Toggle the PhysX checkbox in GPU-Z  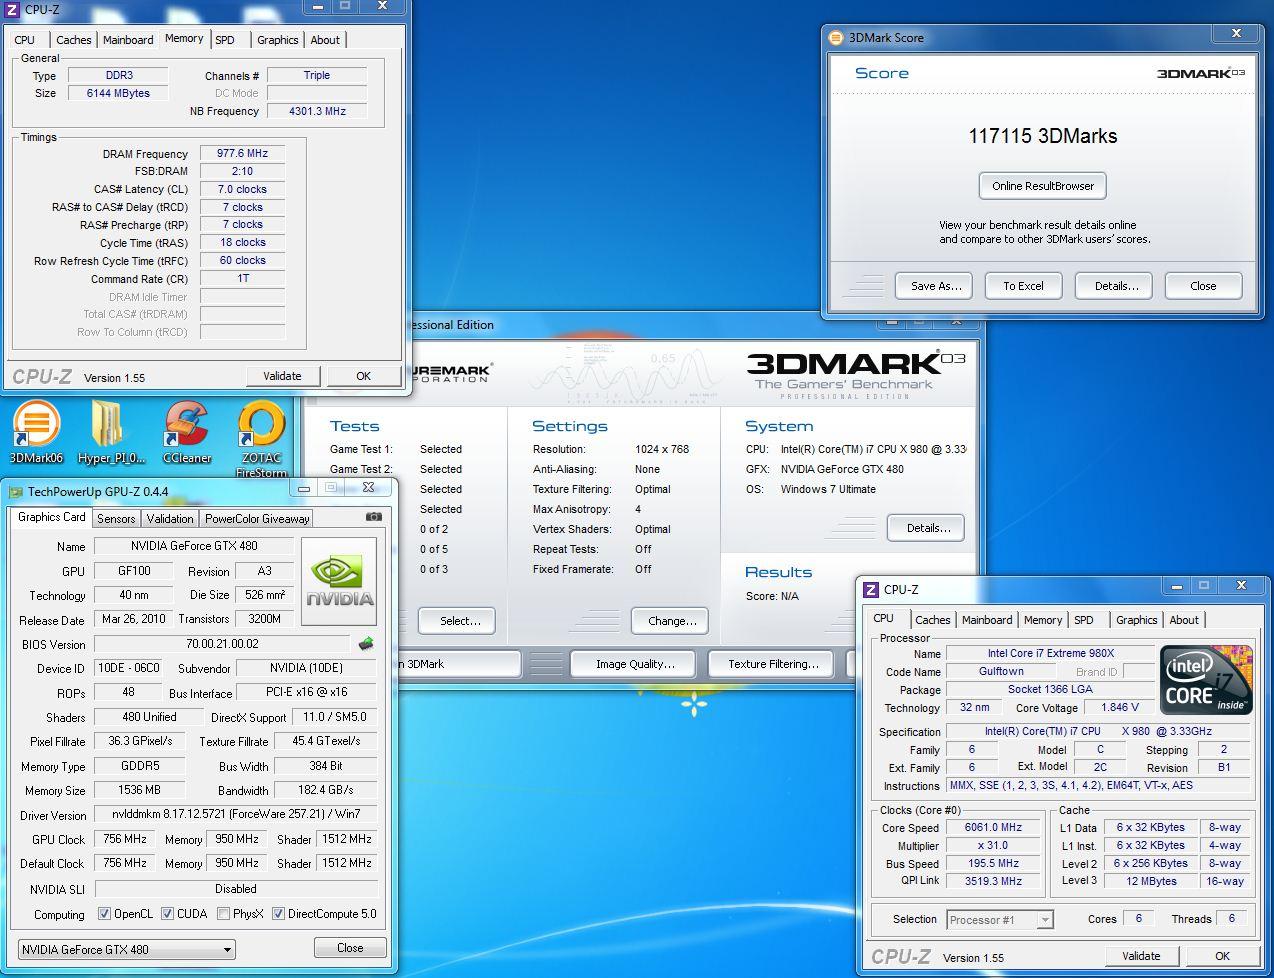pos(223,914)
